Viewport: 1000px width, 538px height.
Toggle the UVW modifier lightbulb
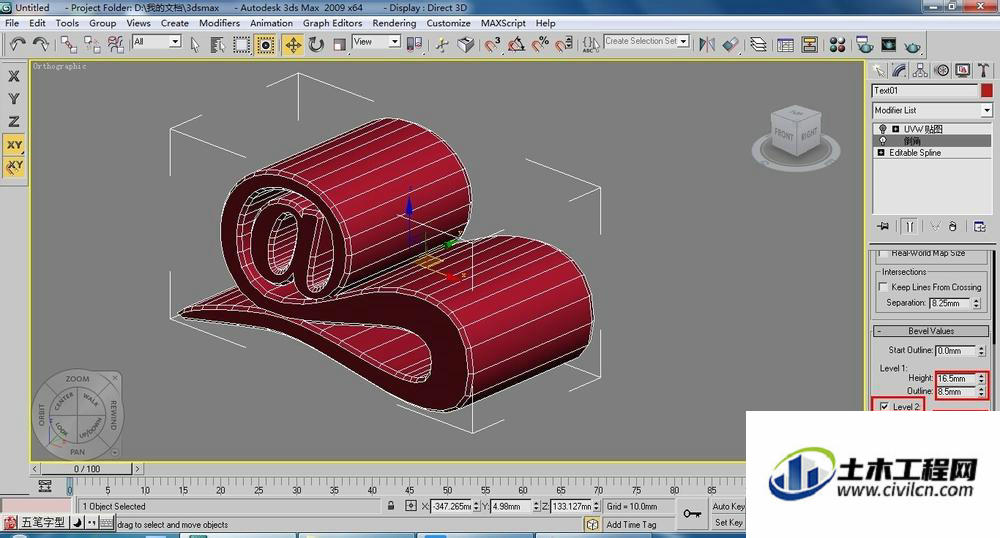pos(883,129)
